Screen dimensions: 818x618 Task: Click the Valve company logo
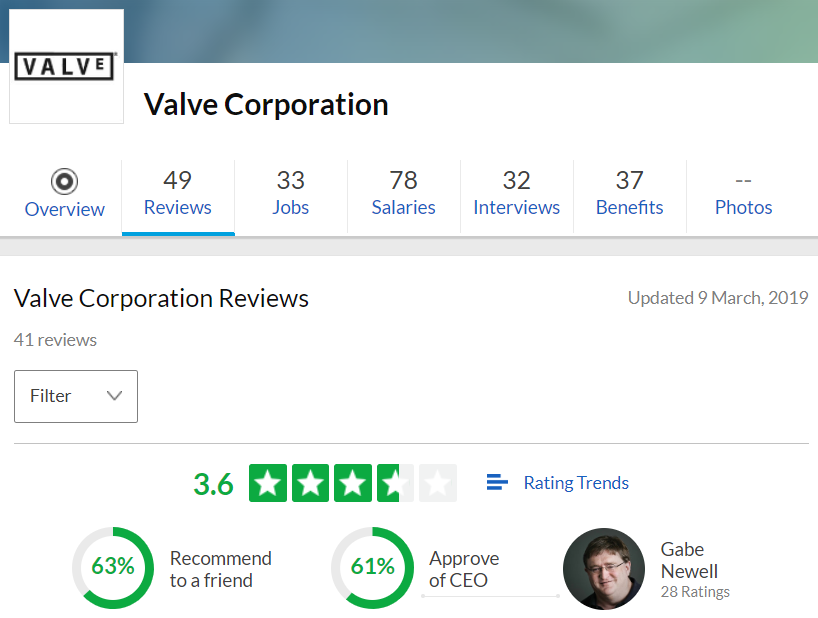(66, 66)
